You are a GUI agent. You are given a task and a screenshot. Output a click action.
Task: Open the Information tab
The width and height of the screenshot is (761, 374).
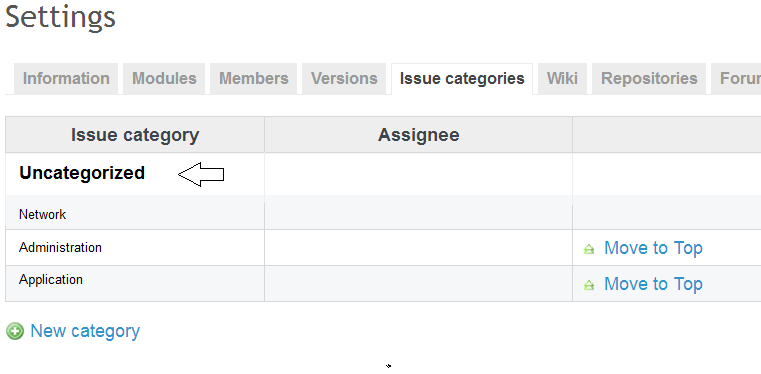coord(66,79)
